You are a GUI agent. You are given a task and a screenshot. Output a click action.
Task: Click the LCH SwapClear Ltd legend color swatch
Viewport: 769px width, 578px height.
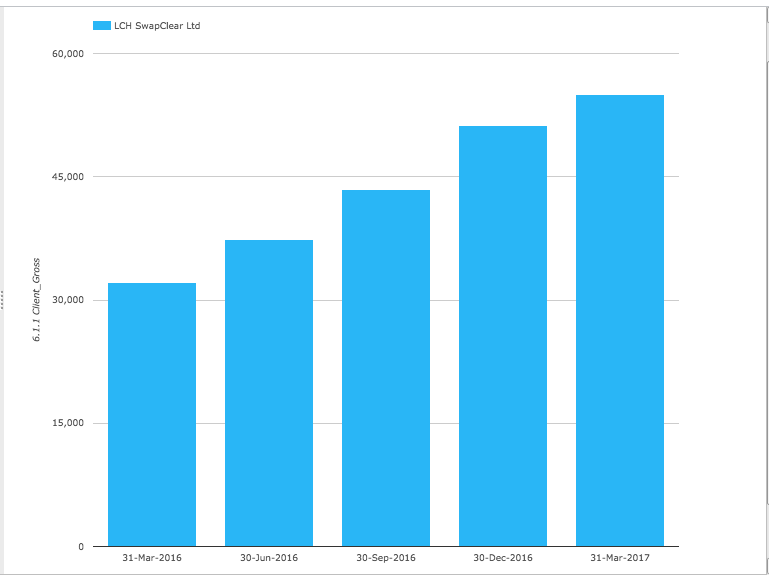[102, 25]
